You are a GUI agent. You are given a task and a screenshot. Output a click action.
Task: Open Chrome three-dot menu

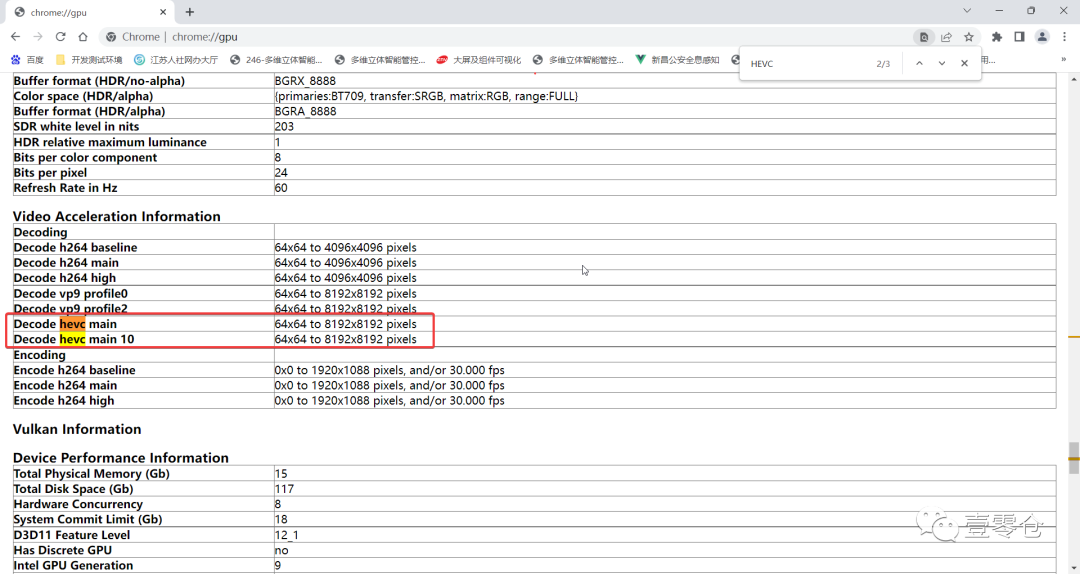(1065, 37)
